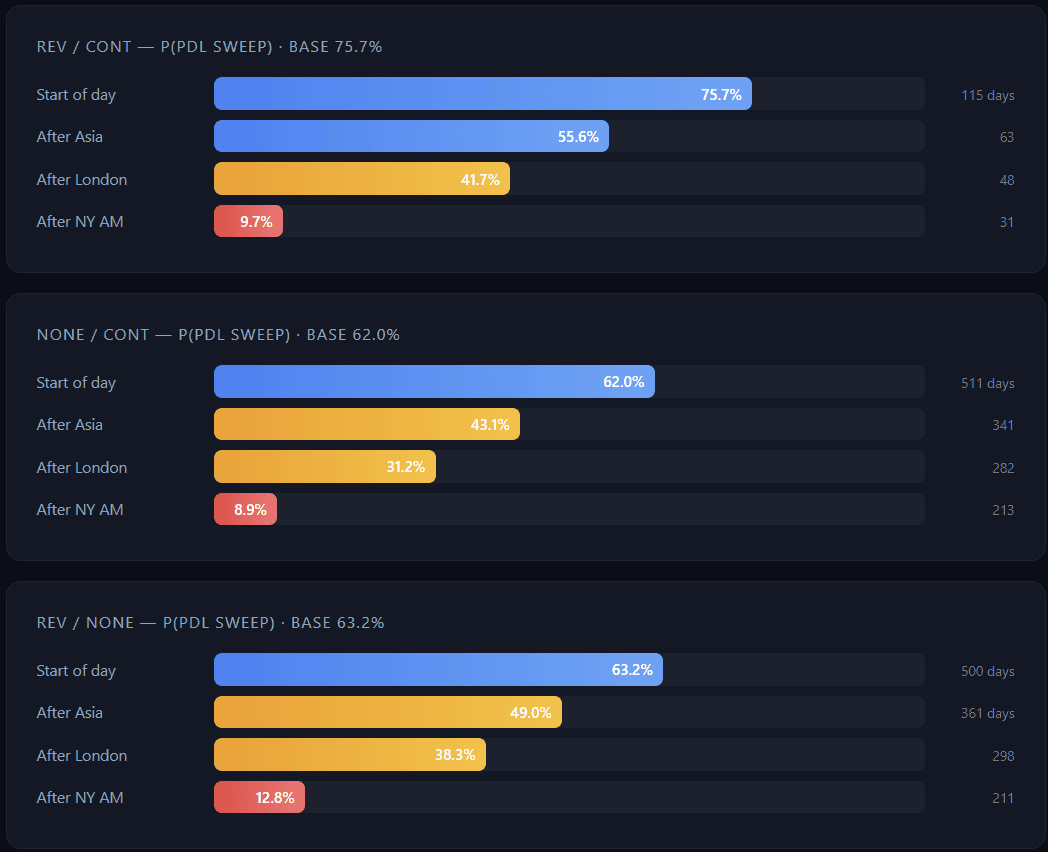This screenshot has height=852, width=1048.
Task: Click the 31.2% After London bar
Action: coord(324,467)
